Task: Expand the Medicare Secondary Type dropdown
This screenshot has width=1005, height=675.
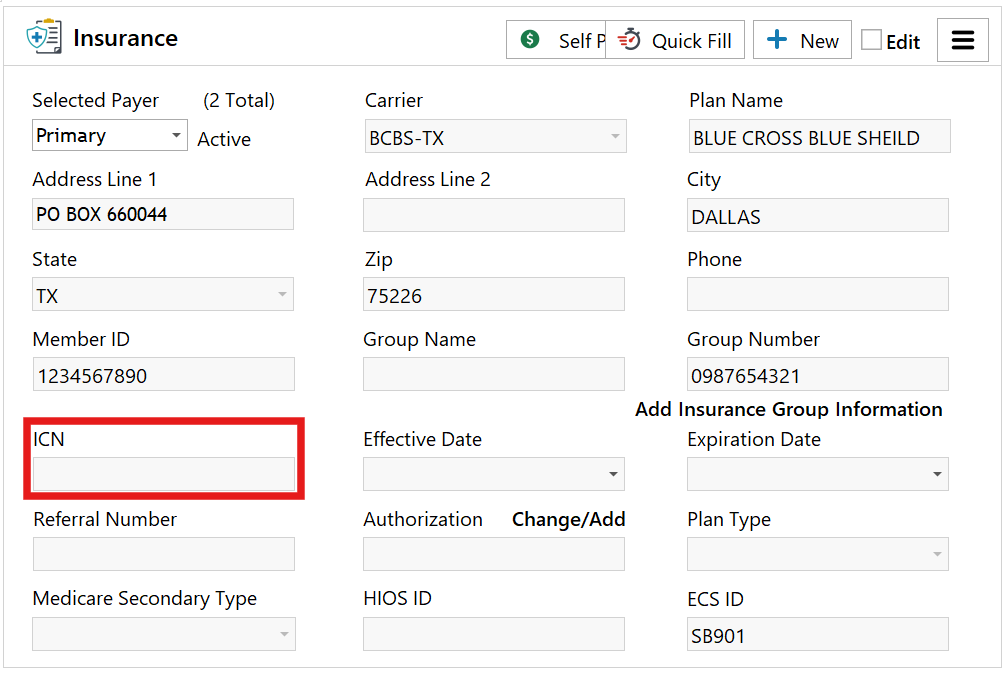Action: coord(284,634)
